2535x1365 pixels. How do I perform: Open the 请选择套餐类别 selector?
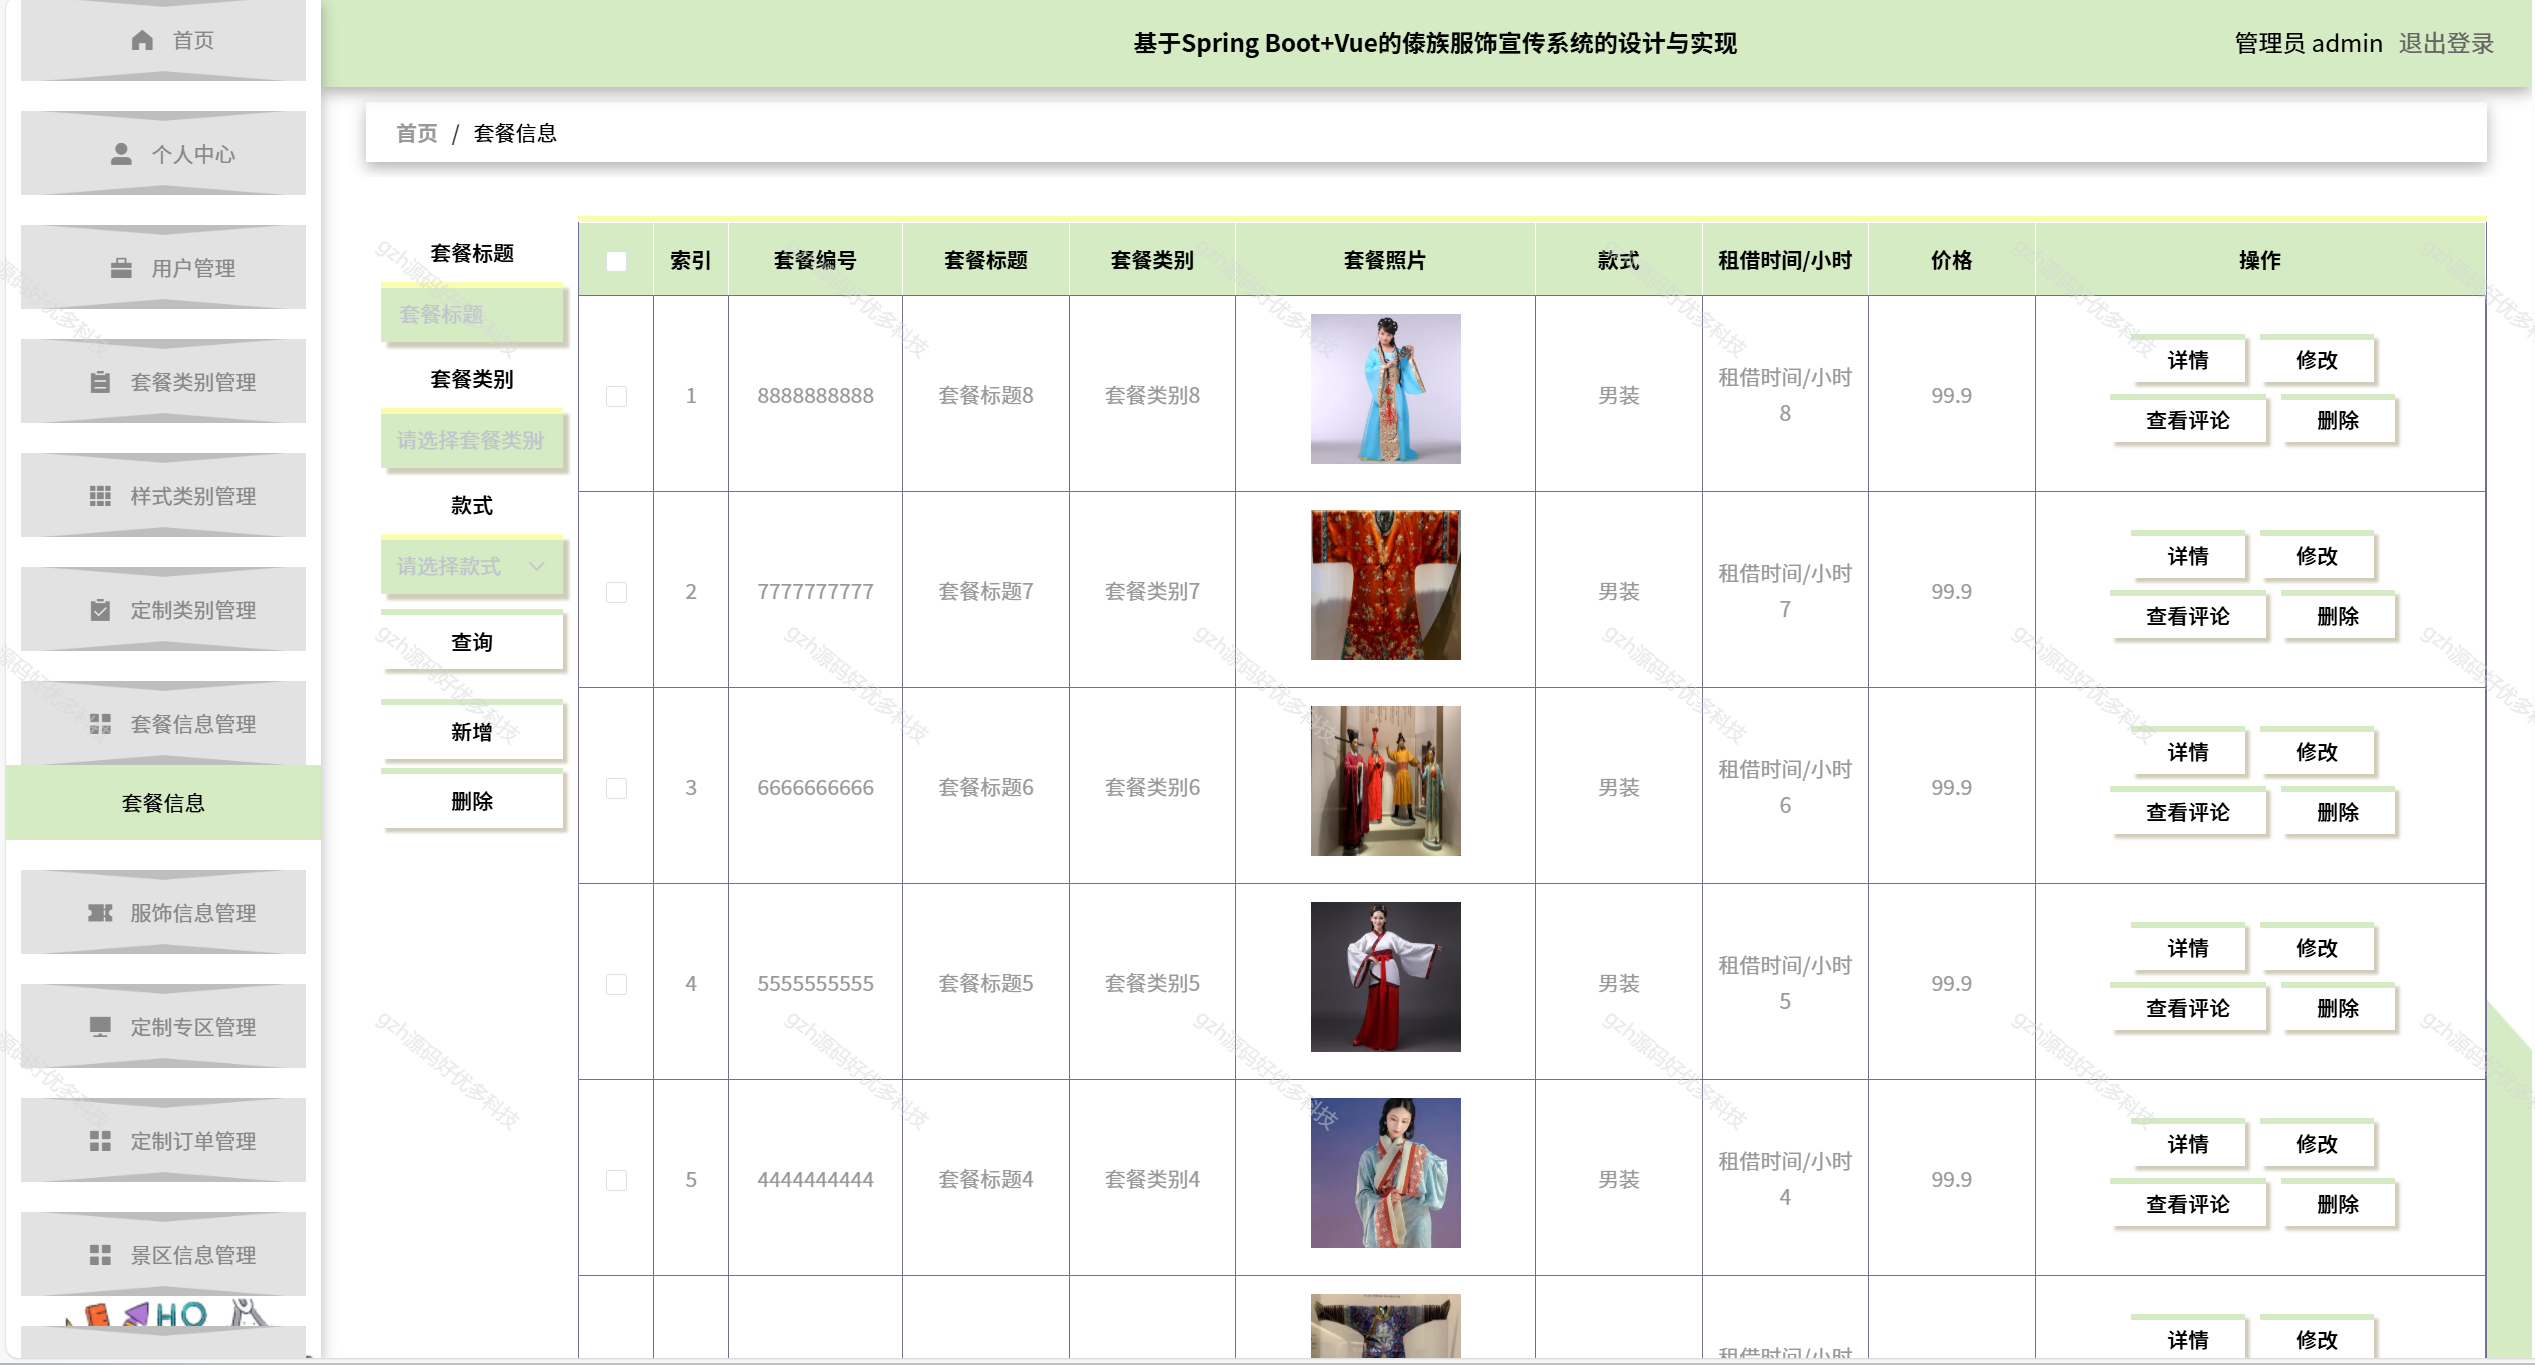pos(472,440)
